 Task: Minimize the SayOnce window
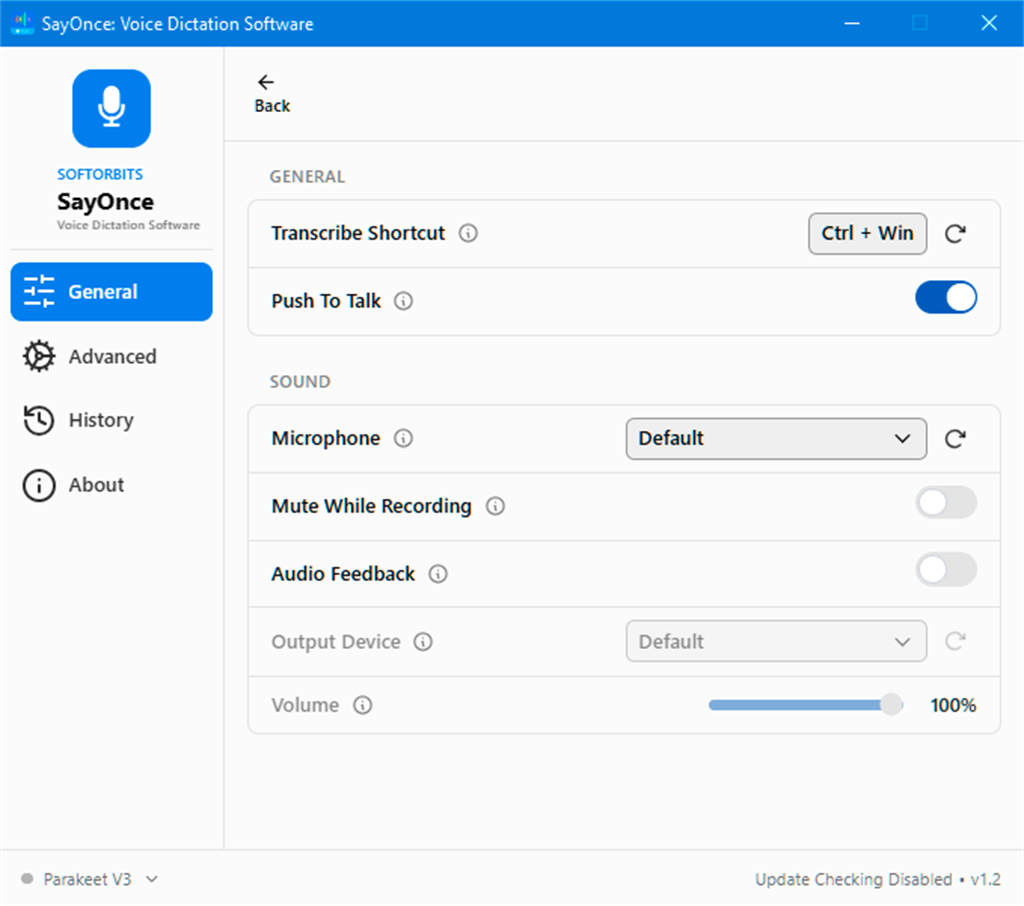click(852, 24)
